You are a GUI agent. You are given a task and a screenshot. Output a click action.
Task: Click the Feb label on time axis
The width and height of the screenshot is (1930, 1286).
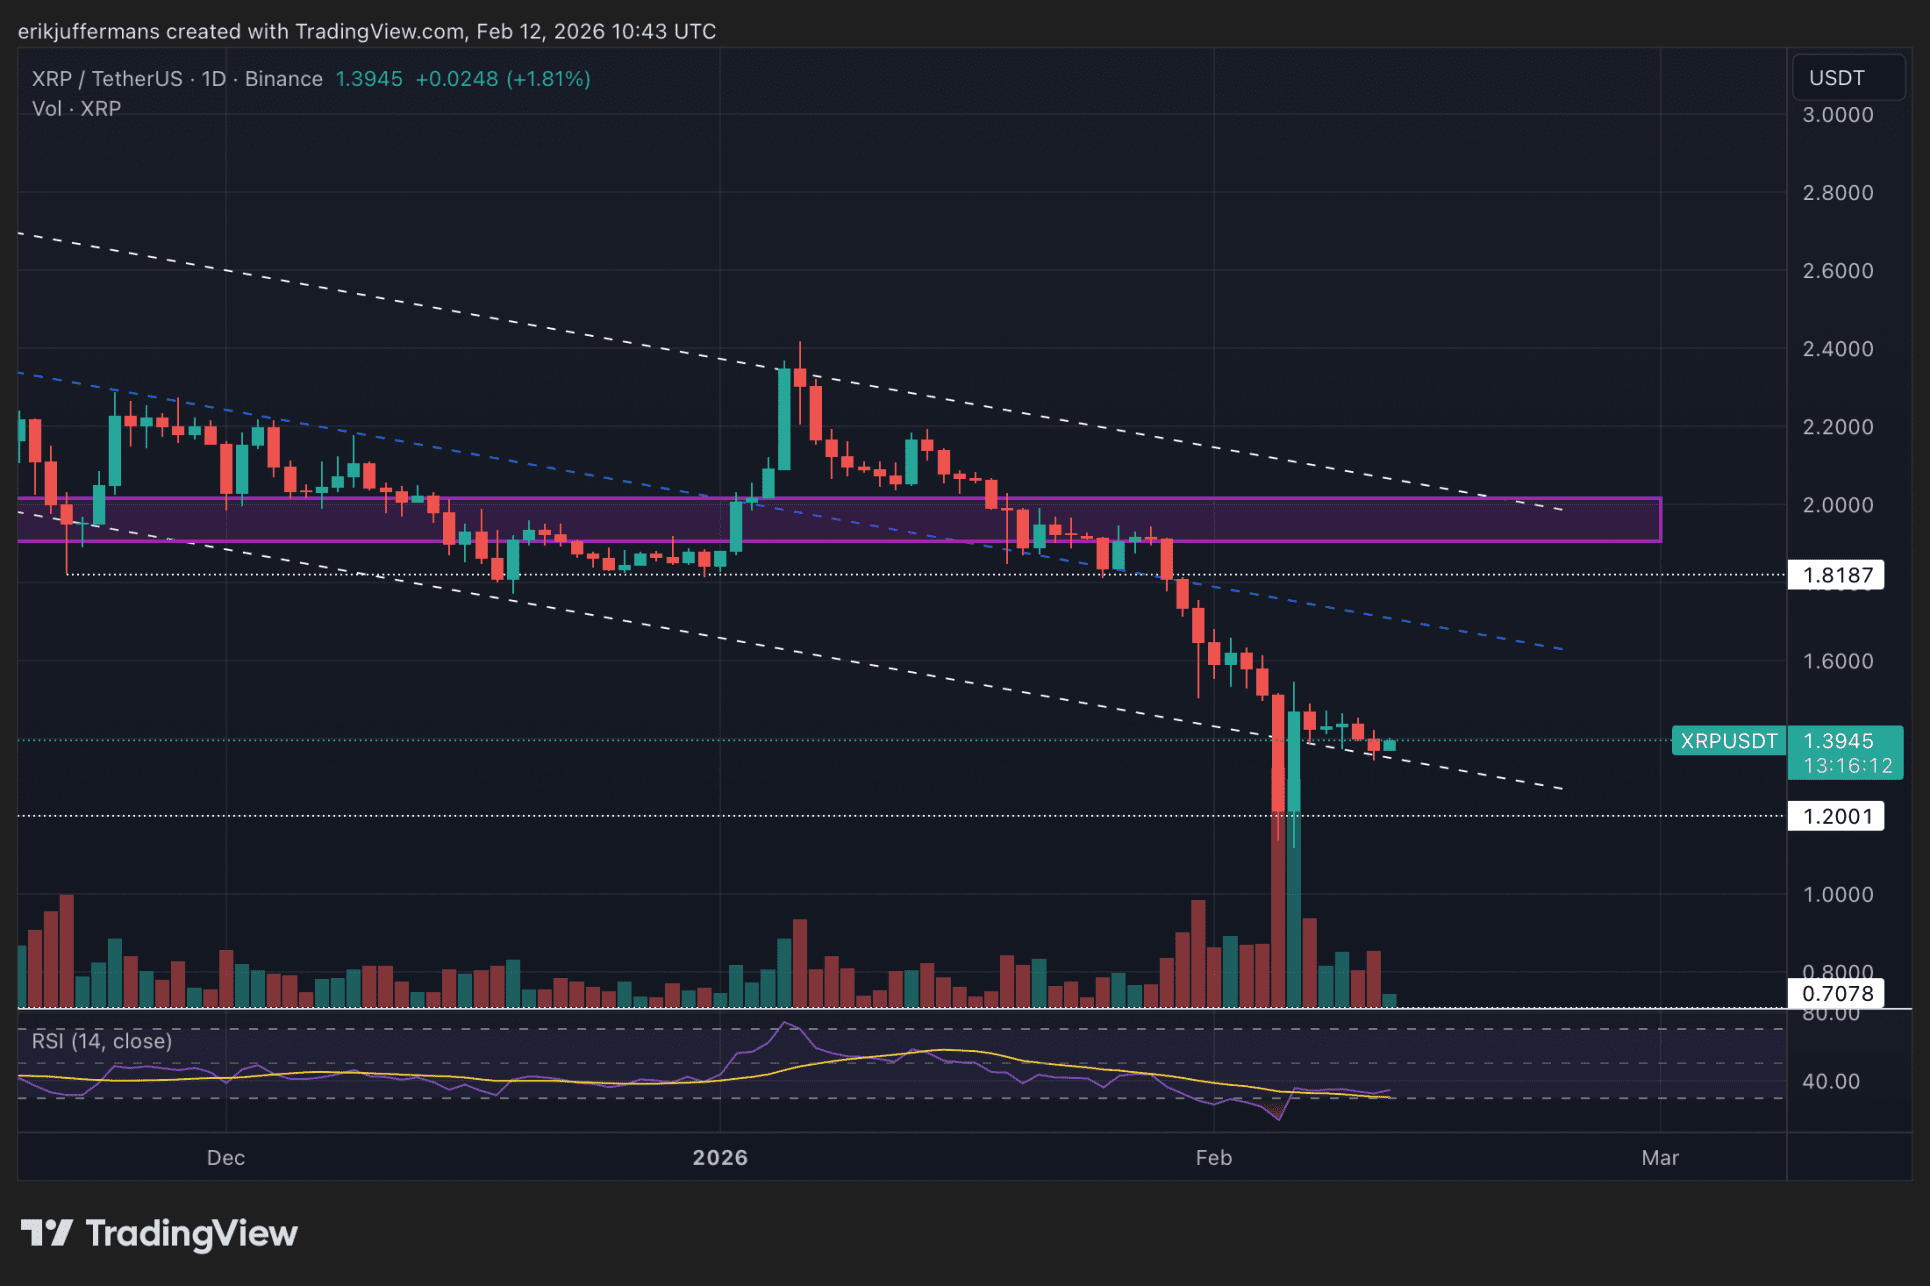1213,1157
